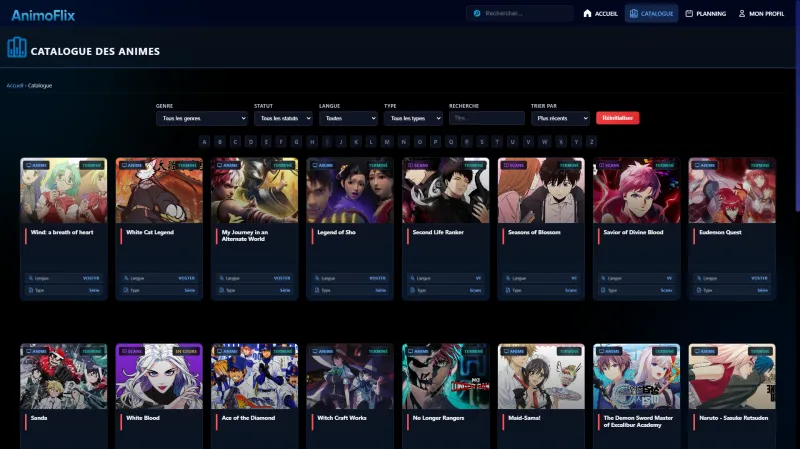Open Savior of Divine Blood cover
This screenshot has width=800, height=449.
pyautogui.click(x=637, y=190)
